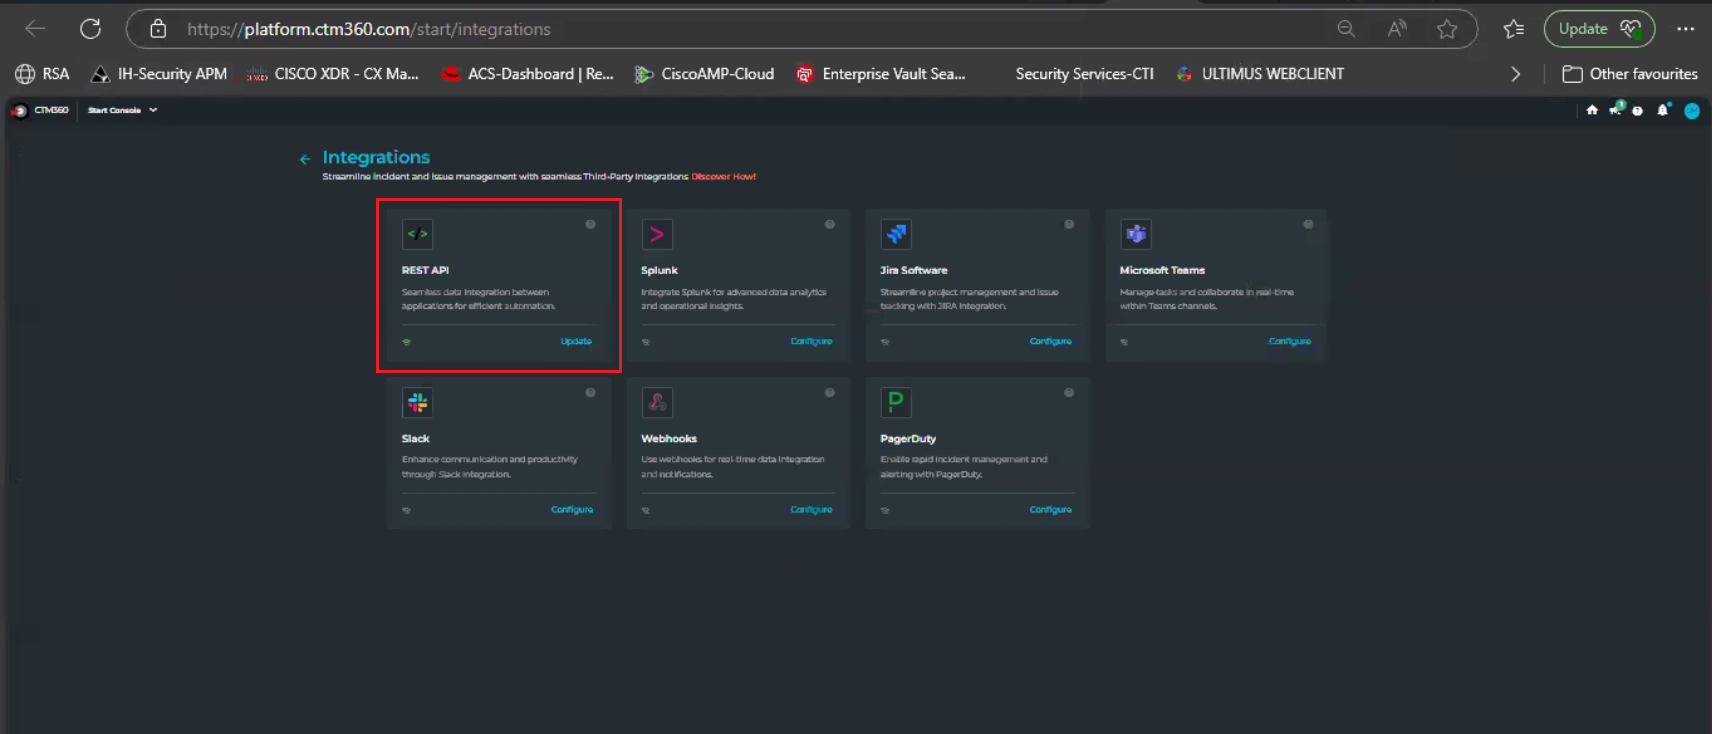Click the browser refresh button
The image size is (1712, 734).
pos(91,29)
